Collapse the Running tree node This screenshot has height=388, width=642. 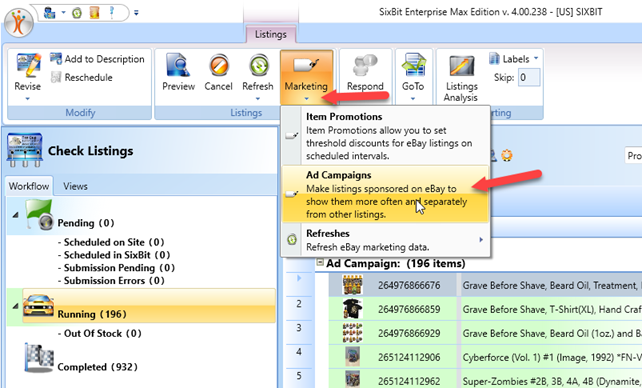(x=15, y=306)
